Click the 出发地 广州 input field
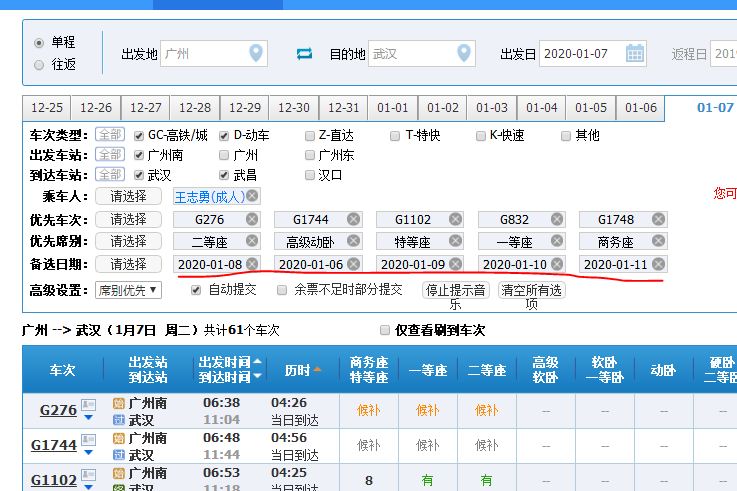Viewport: 737px width, 491px height. pyautogui.click(x=214, y=54)
